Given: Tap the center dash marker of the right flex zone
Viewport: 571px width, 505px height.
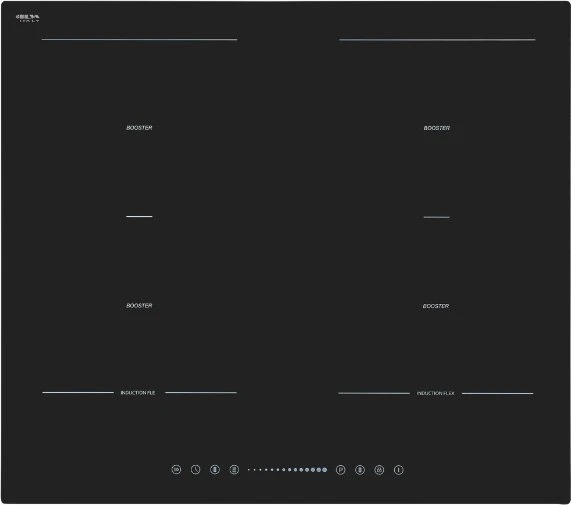Looking at the screenshot, I should tap(437, 217).
